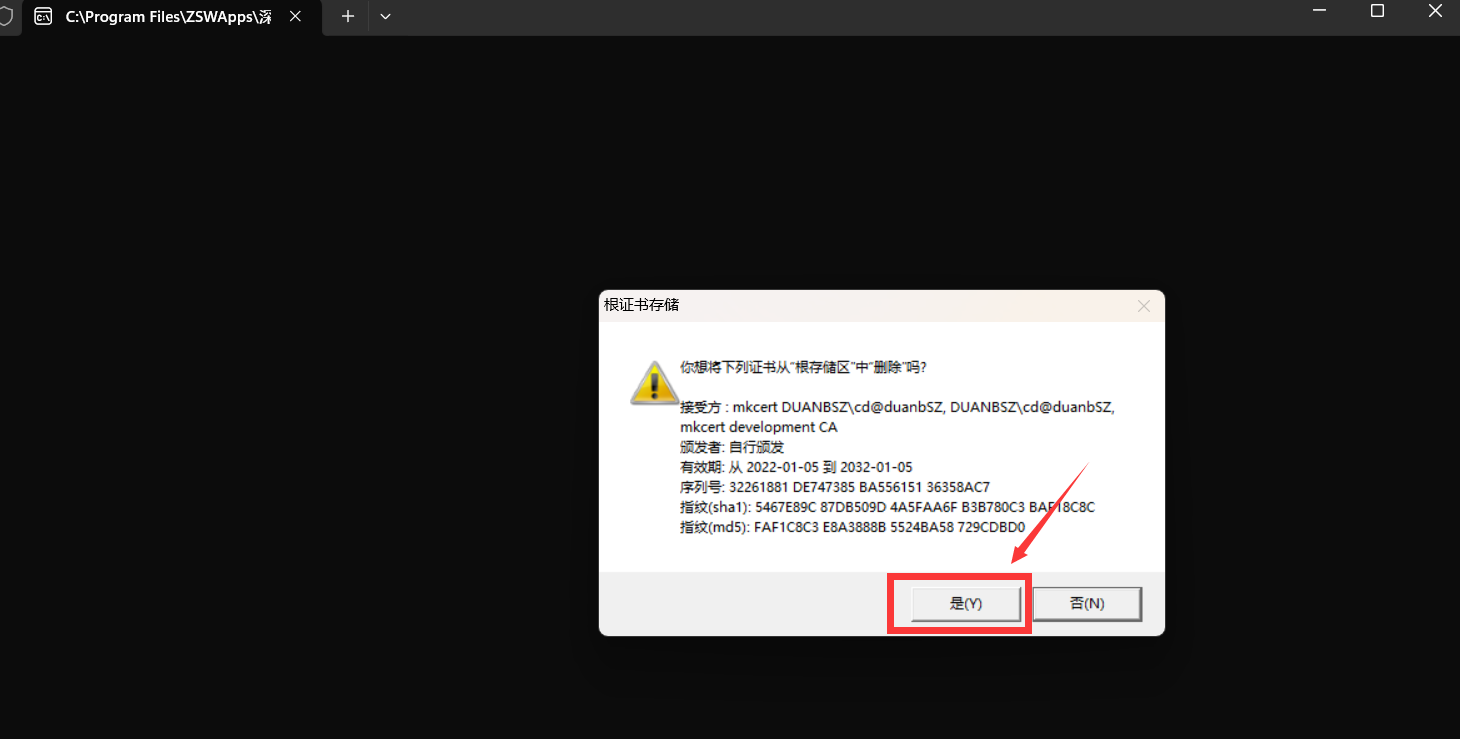Screen dimensions: 1460x739
Task: Click the mkcert development CA text
Action: tap(759, 426)
